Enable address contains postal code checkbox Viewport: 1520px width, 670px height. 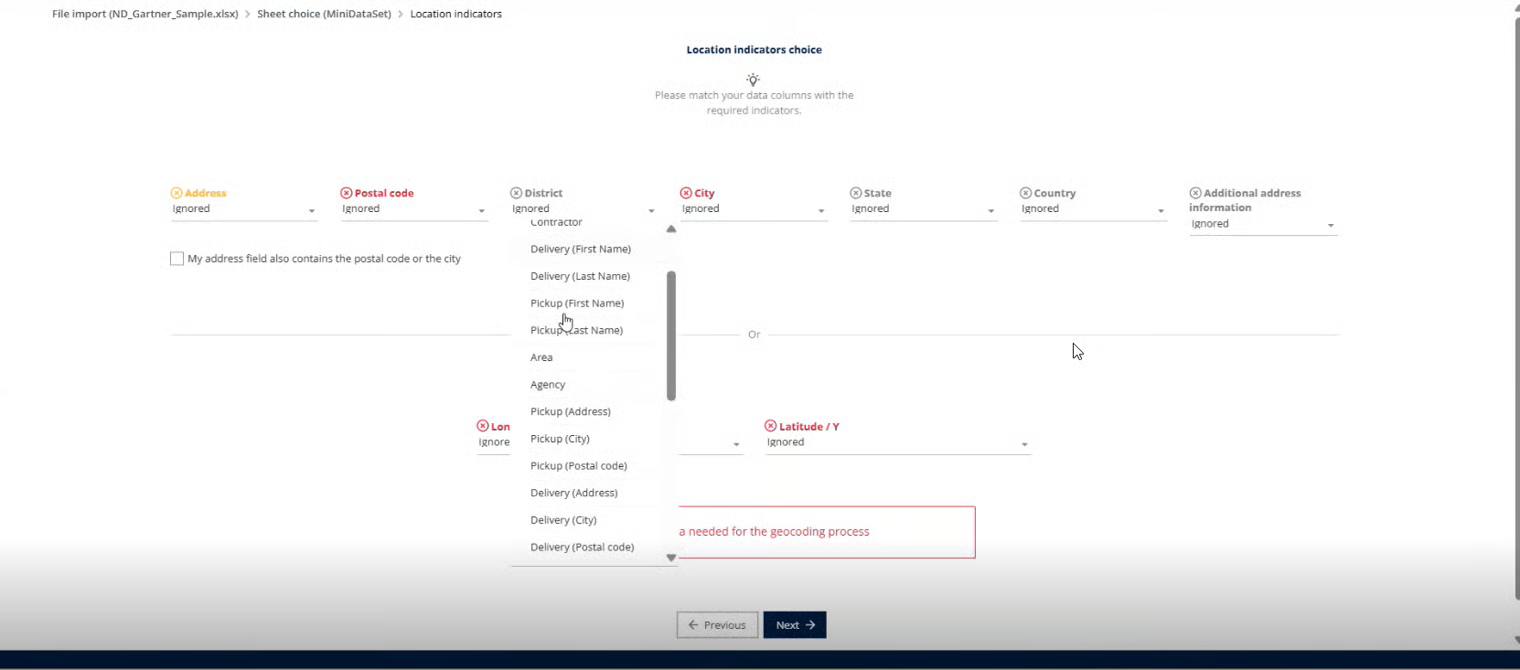pyautogui.click(x=177, y=259)
